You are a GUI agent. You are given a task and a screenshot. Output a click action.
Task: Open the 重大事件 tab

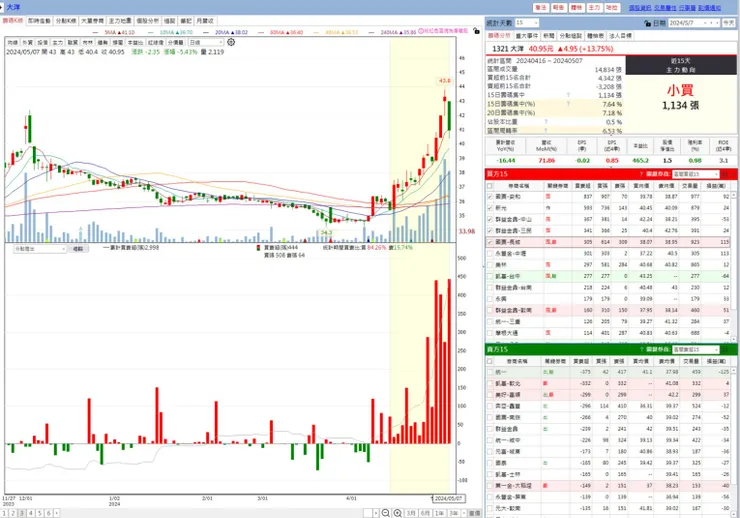[527, 36]
